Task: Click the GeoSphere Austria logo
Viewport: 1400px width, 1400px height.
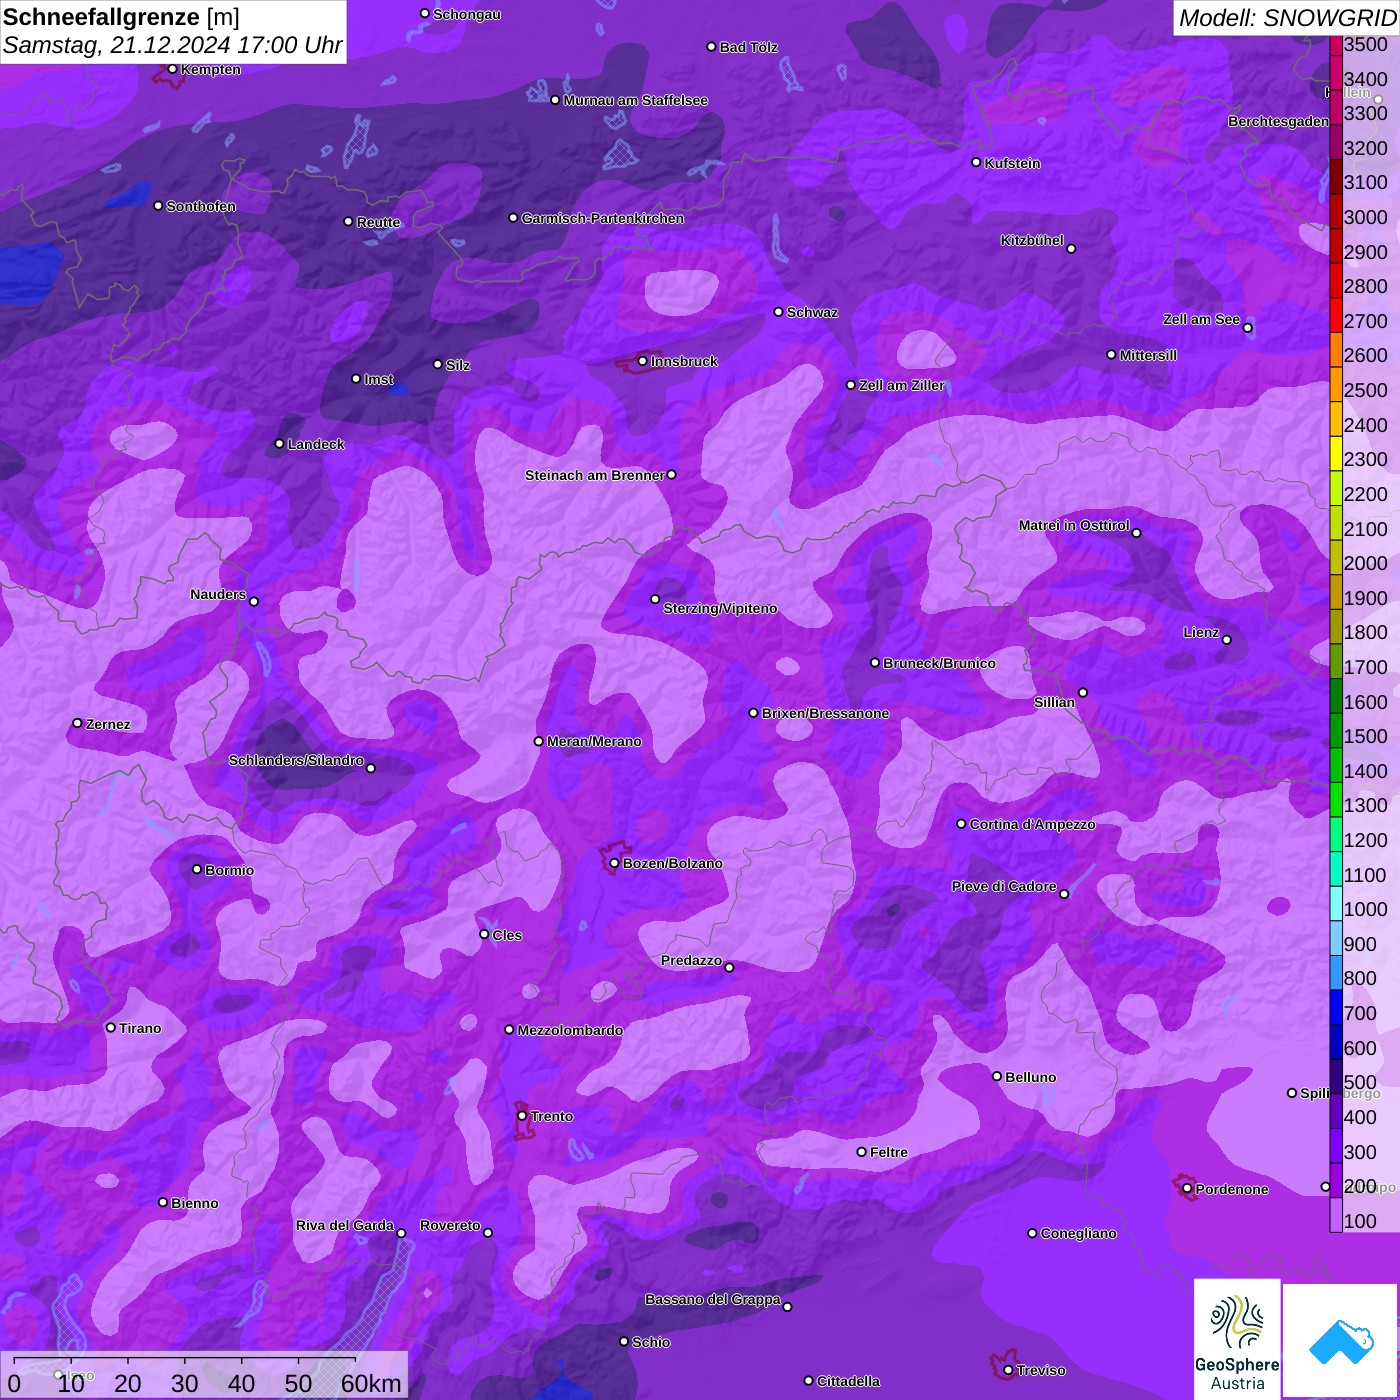Action: 1237,1338
